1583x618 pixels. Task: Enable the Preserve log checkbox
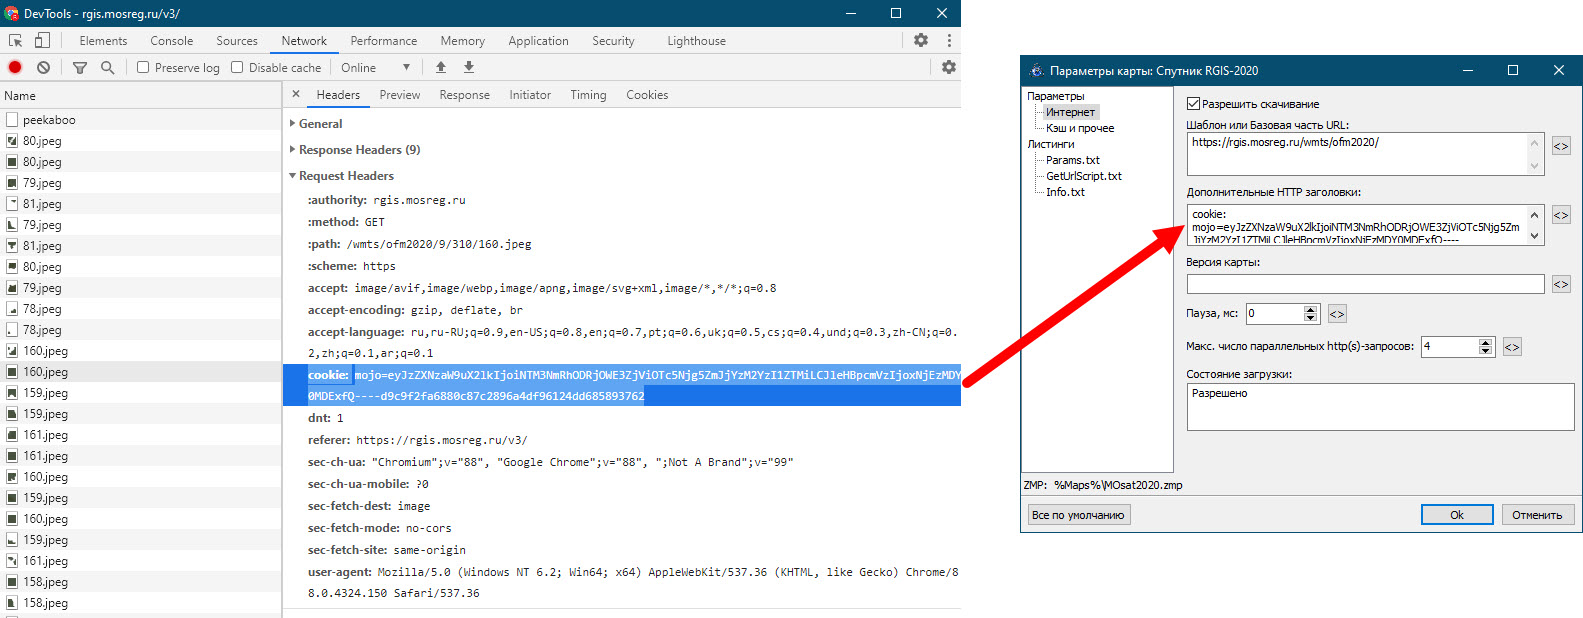click(143, 68)
